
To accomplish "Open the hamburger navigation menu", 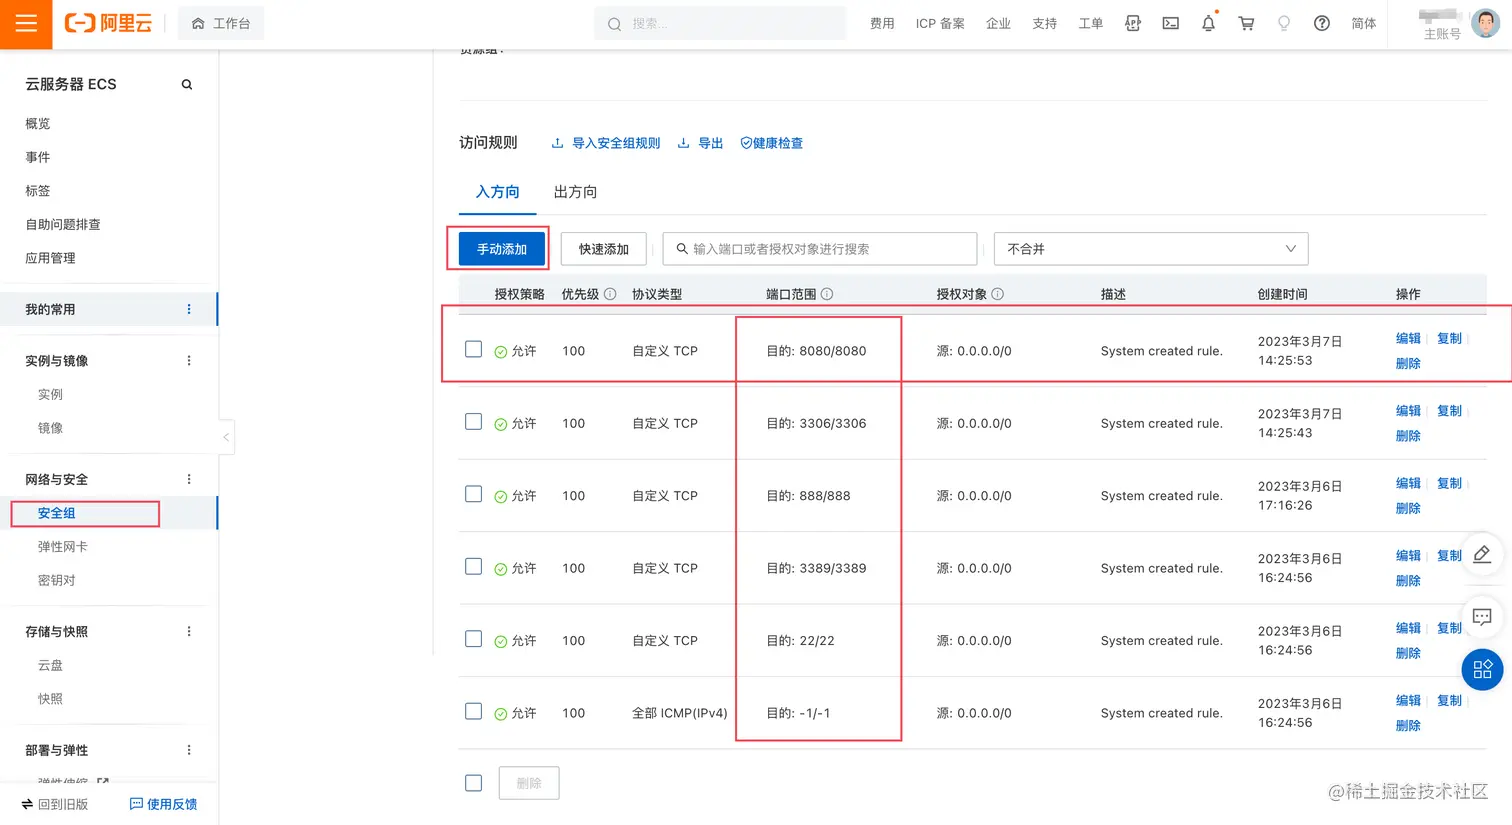I will coord(26,24).
